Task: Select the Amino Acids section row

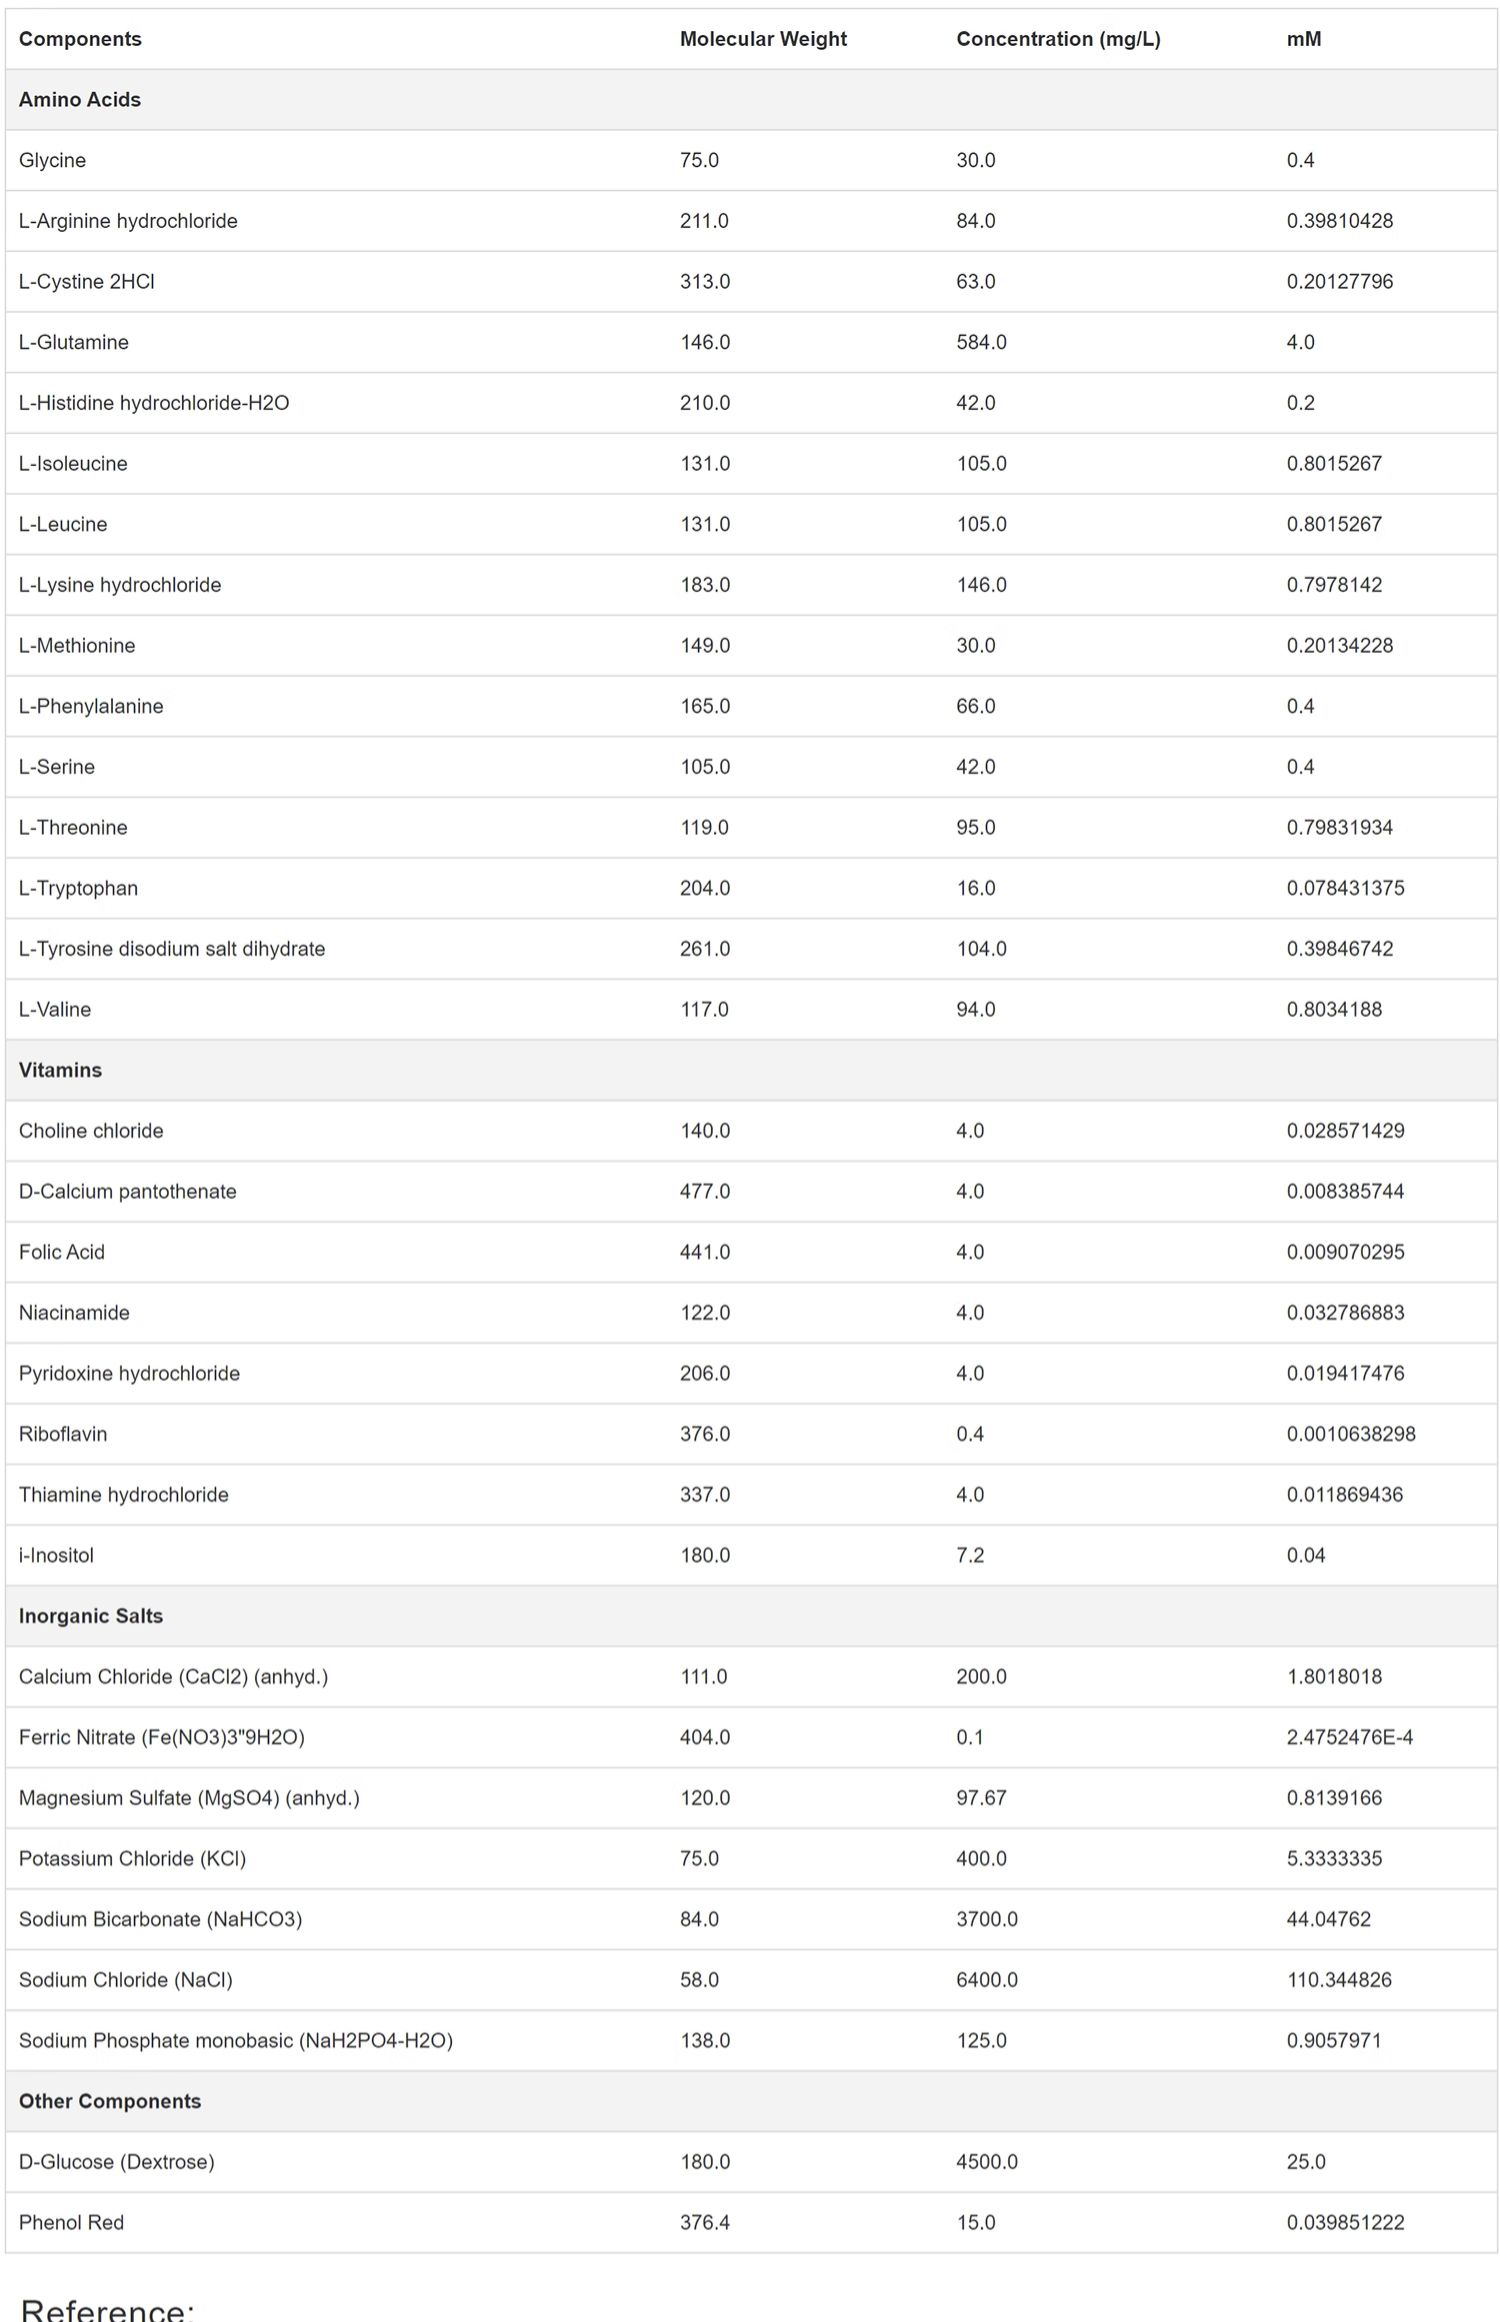Action: 751,100
